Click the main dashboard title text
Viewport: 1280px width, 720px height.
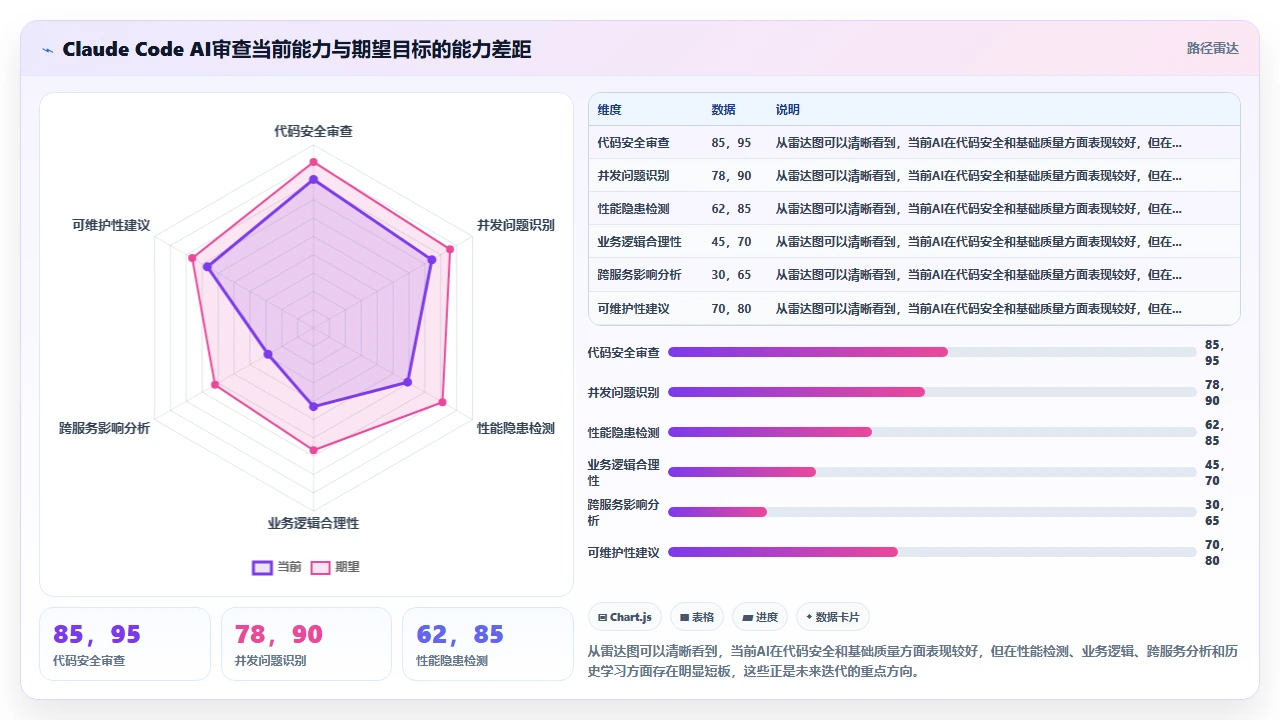coord(296,49)
